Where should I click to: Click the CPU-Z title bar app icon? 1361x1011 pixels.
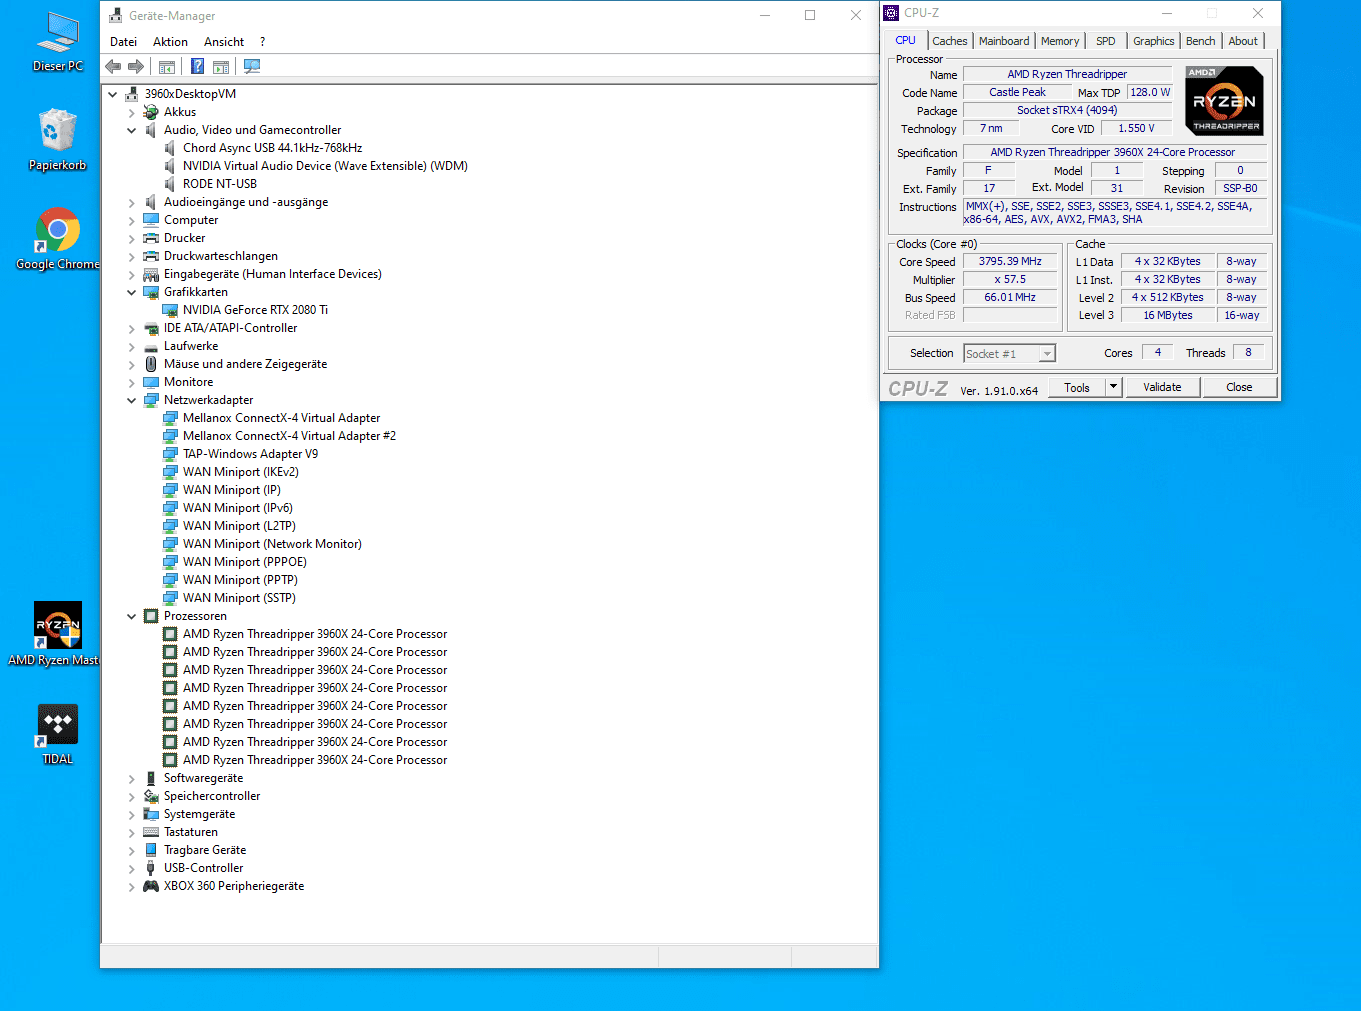pyautogui.click(x=891, y=13)
